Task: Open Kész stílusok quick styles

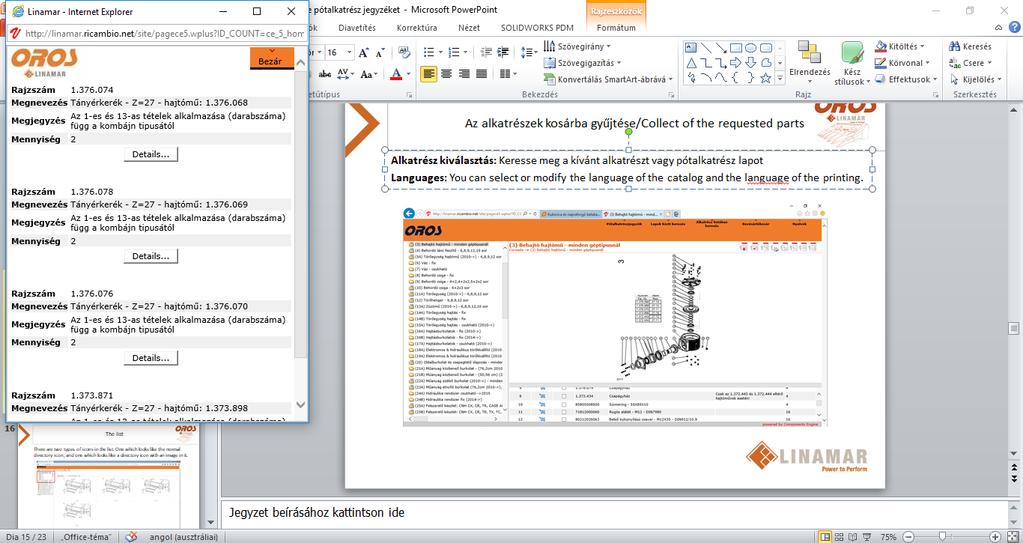Action: [x=852, y=63]
